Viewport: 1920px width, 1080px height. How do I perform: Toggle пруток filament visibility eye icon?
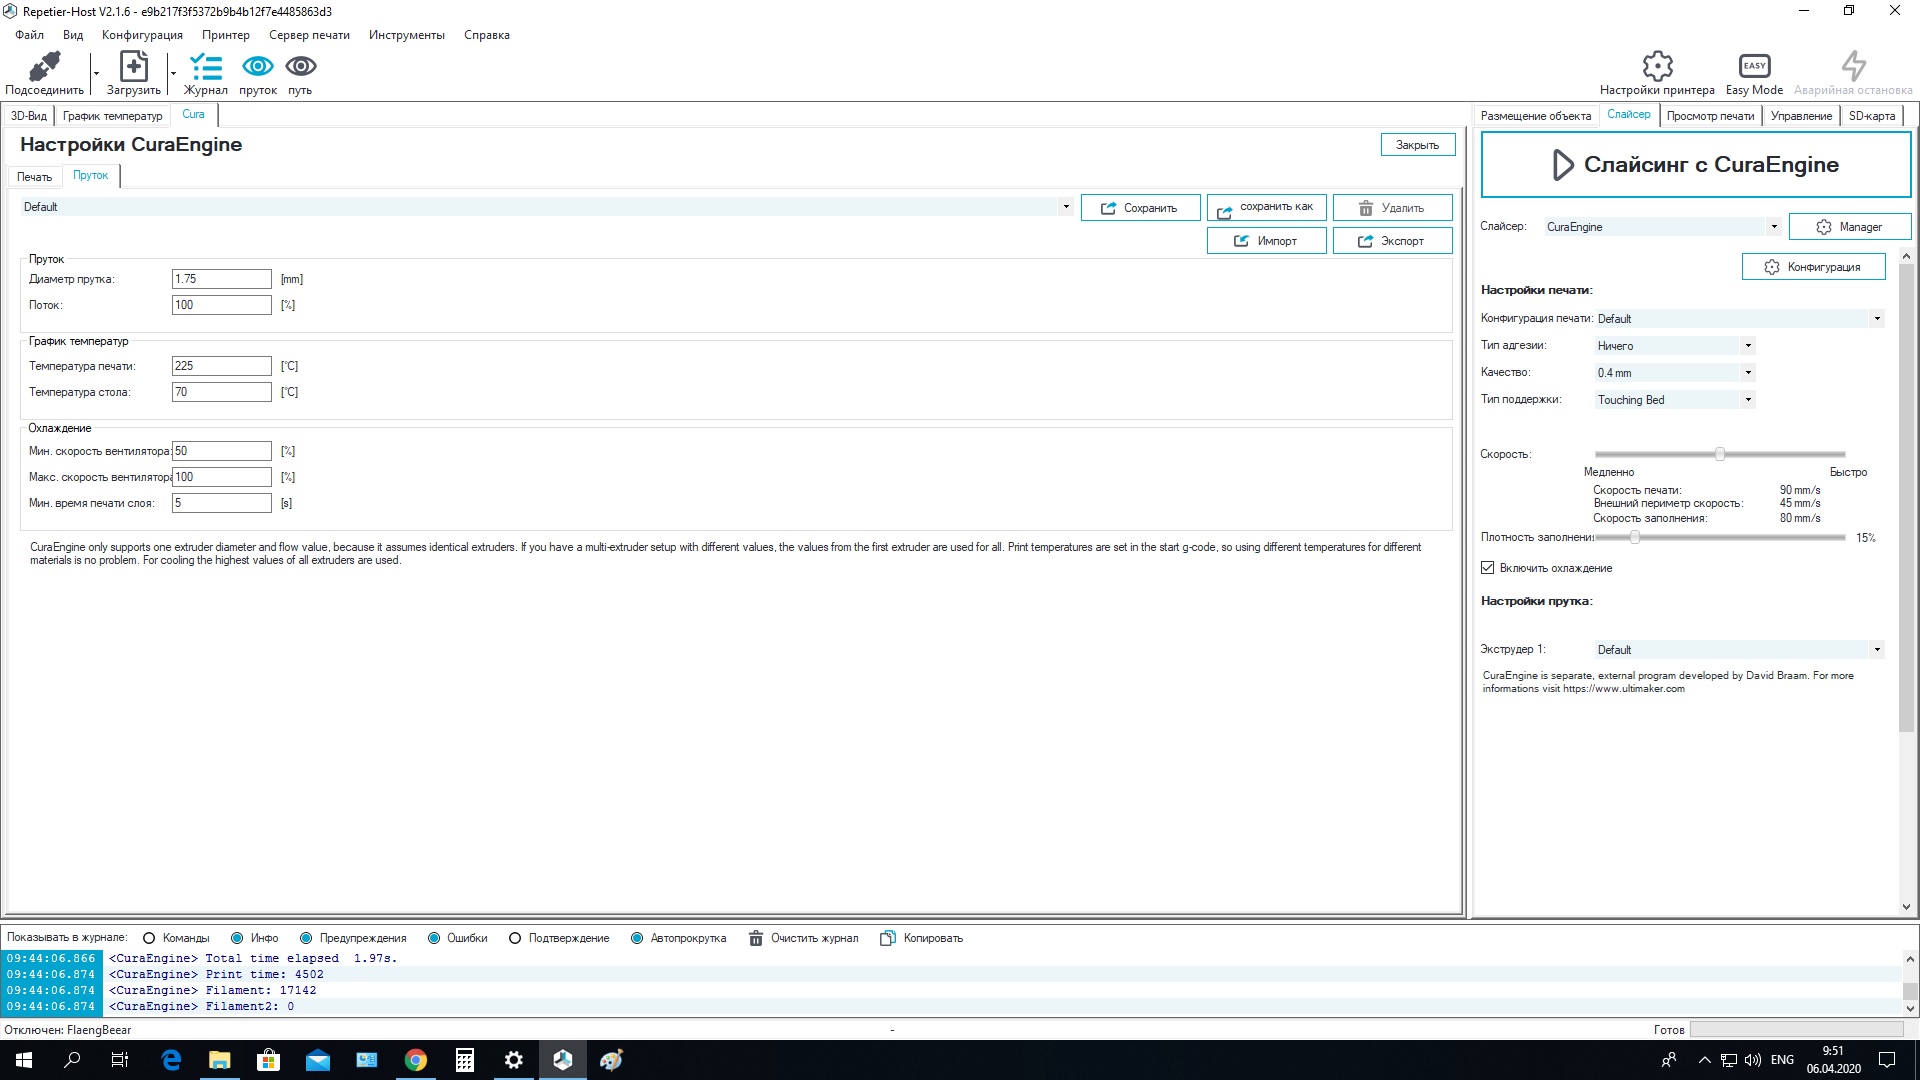(258, 66)
